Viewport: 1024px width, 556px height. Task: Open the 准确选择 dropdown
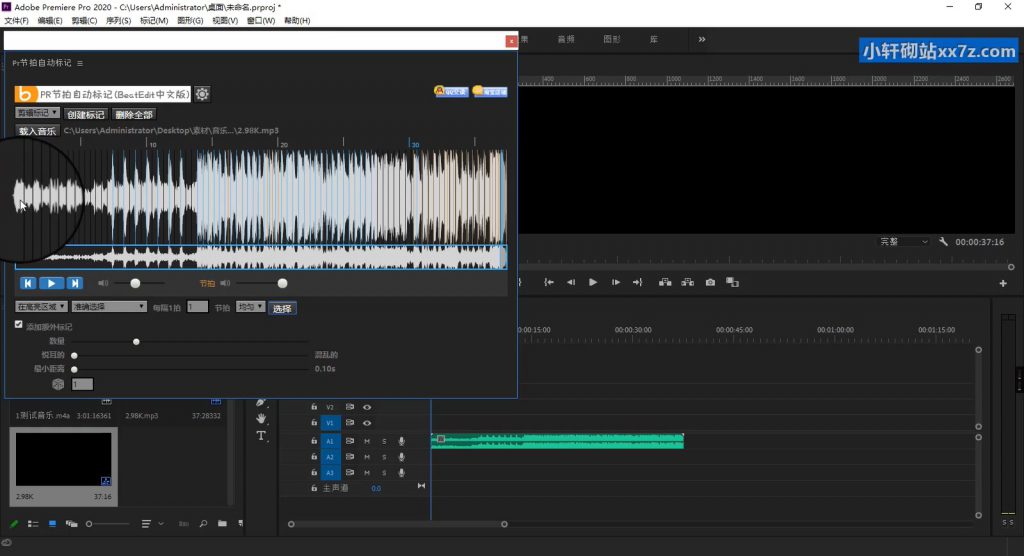point(109,306)
